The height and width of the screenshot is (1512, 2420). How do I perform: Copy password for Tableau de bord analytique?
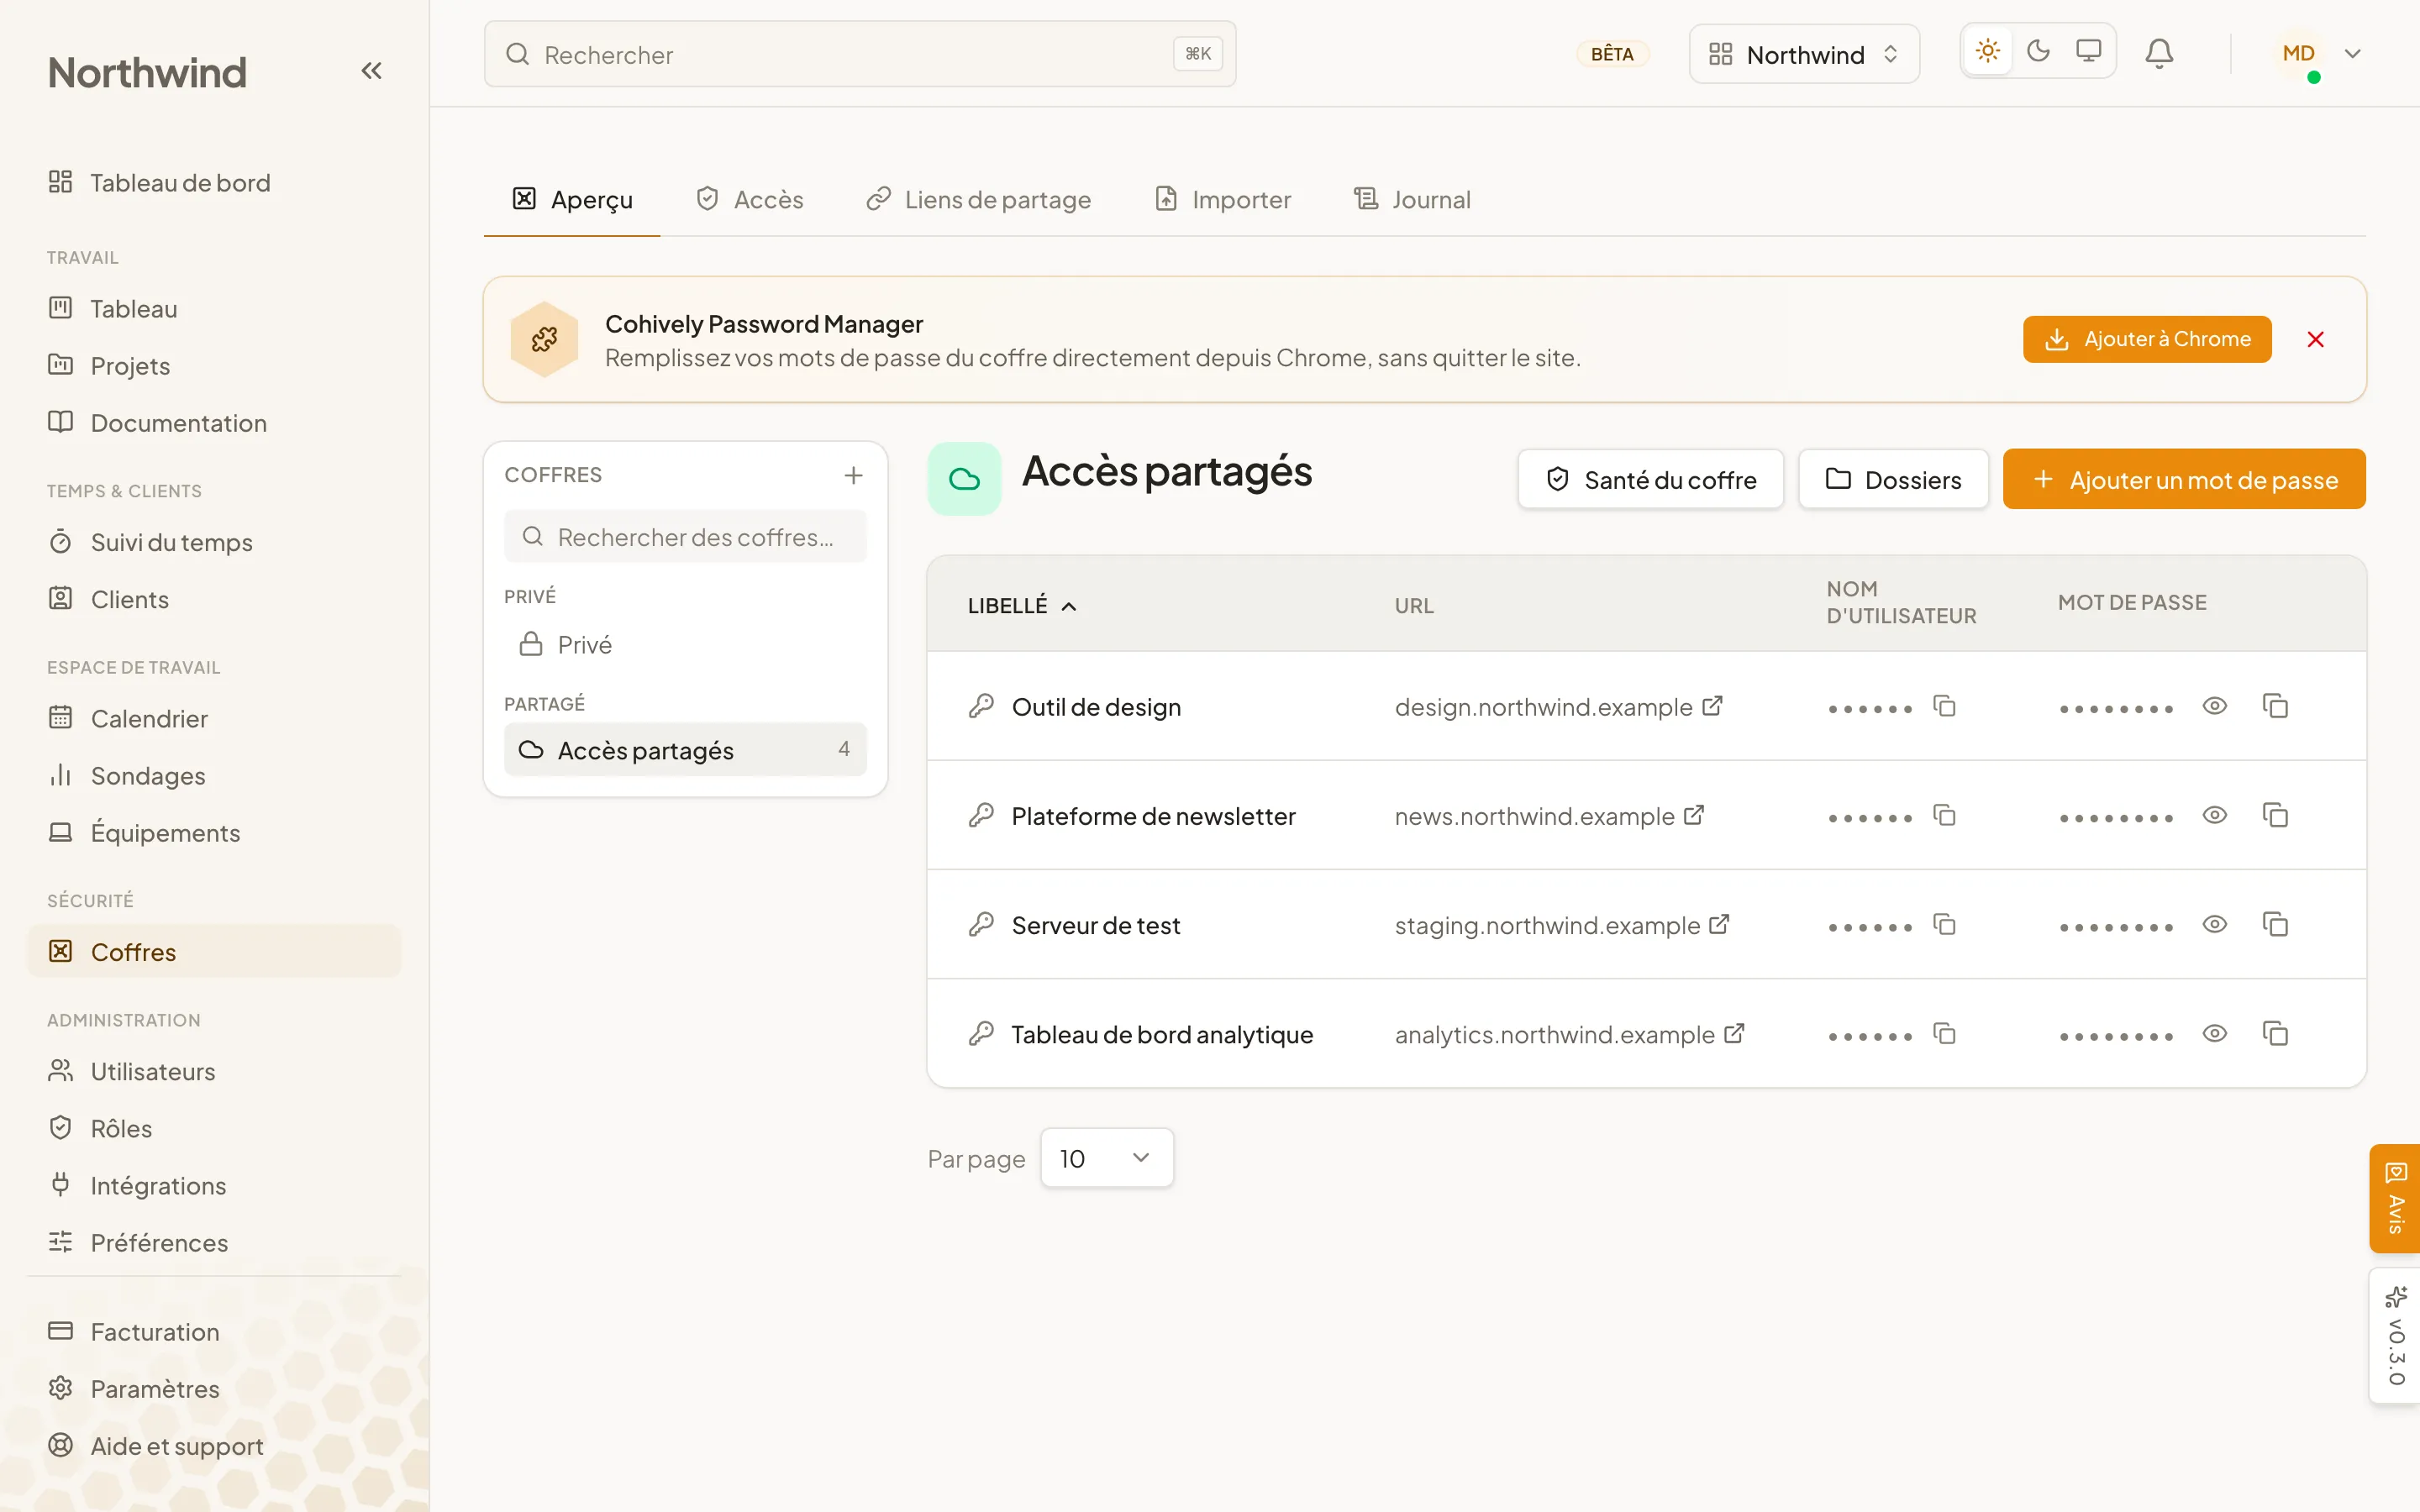pyautogui.click(x=2275, y=1034)
